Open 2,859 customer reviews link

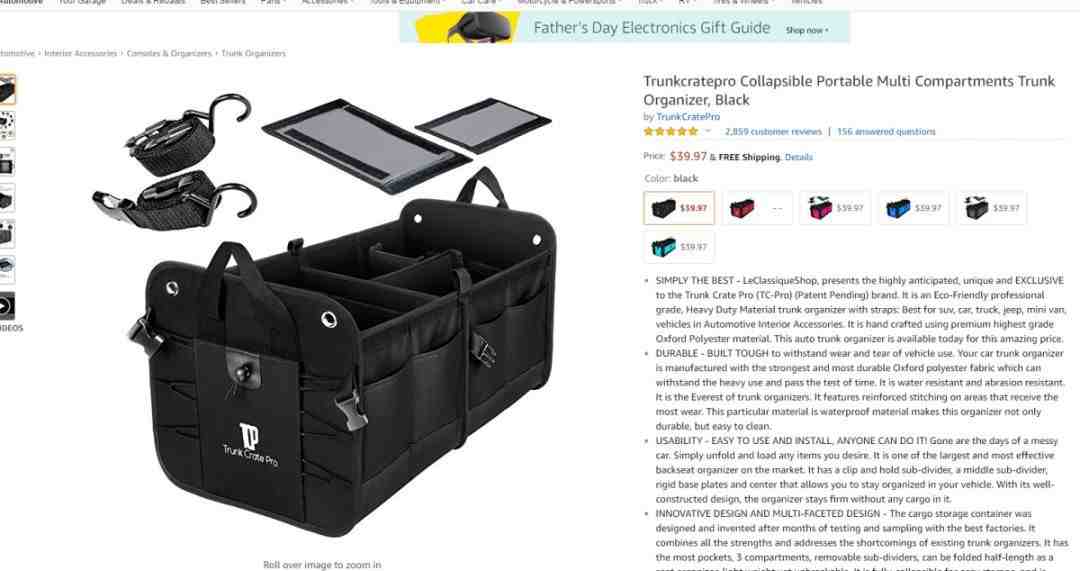tap(773, 132)
